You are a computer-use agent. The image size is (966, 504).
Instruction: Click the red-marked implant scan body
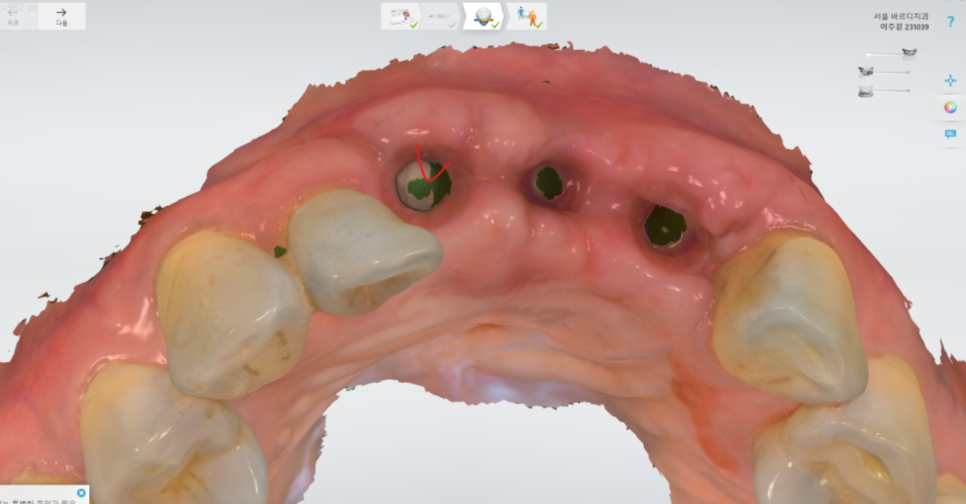tap(421, 184)
